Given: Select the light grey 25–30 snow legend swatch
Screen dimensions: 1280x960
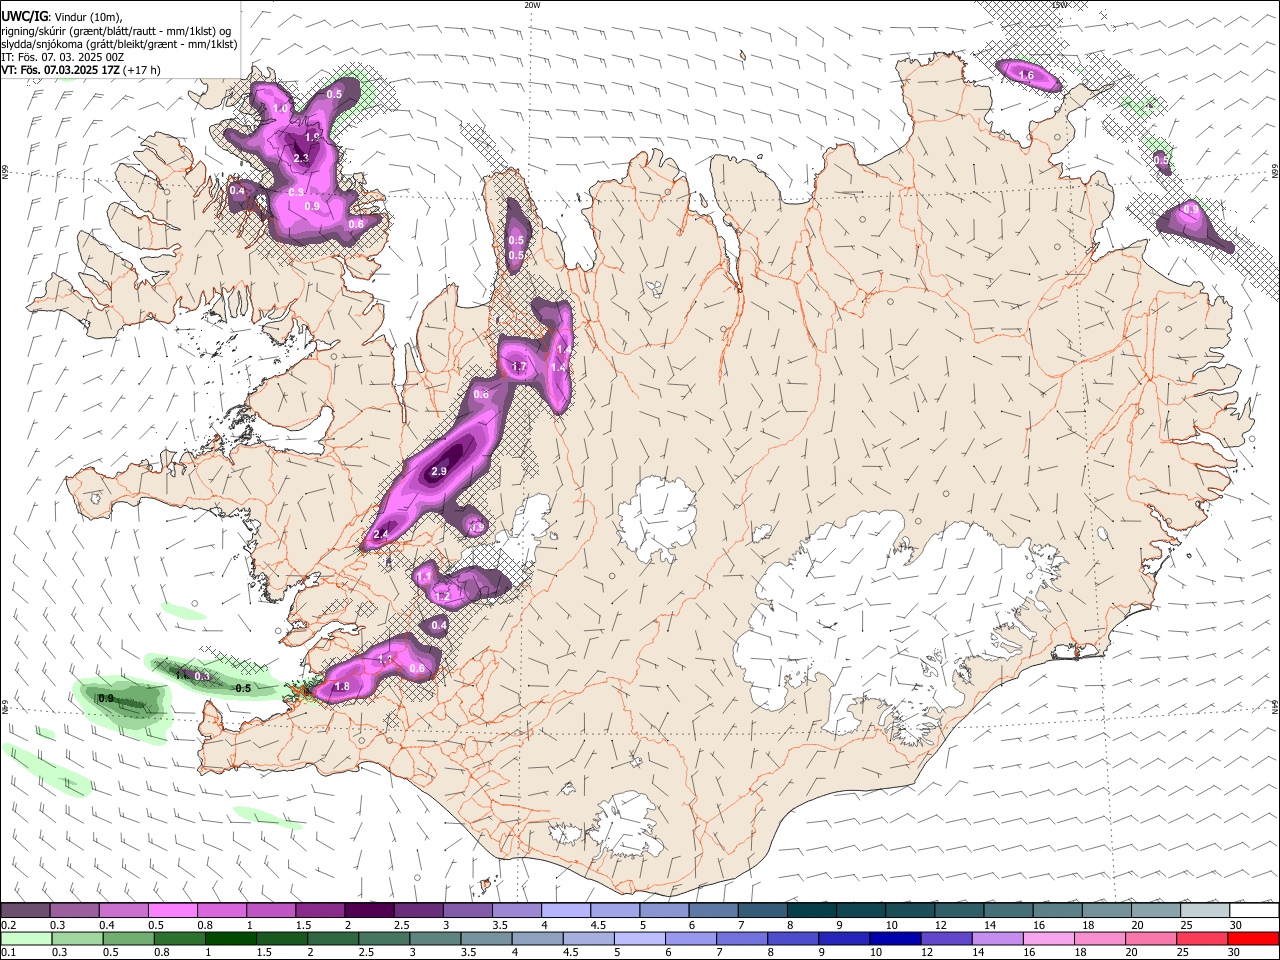Looking at the screenshot, I should click(x=1205, y=911).
